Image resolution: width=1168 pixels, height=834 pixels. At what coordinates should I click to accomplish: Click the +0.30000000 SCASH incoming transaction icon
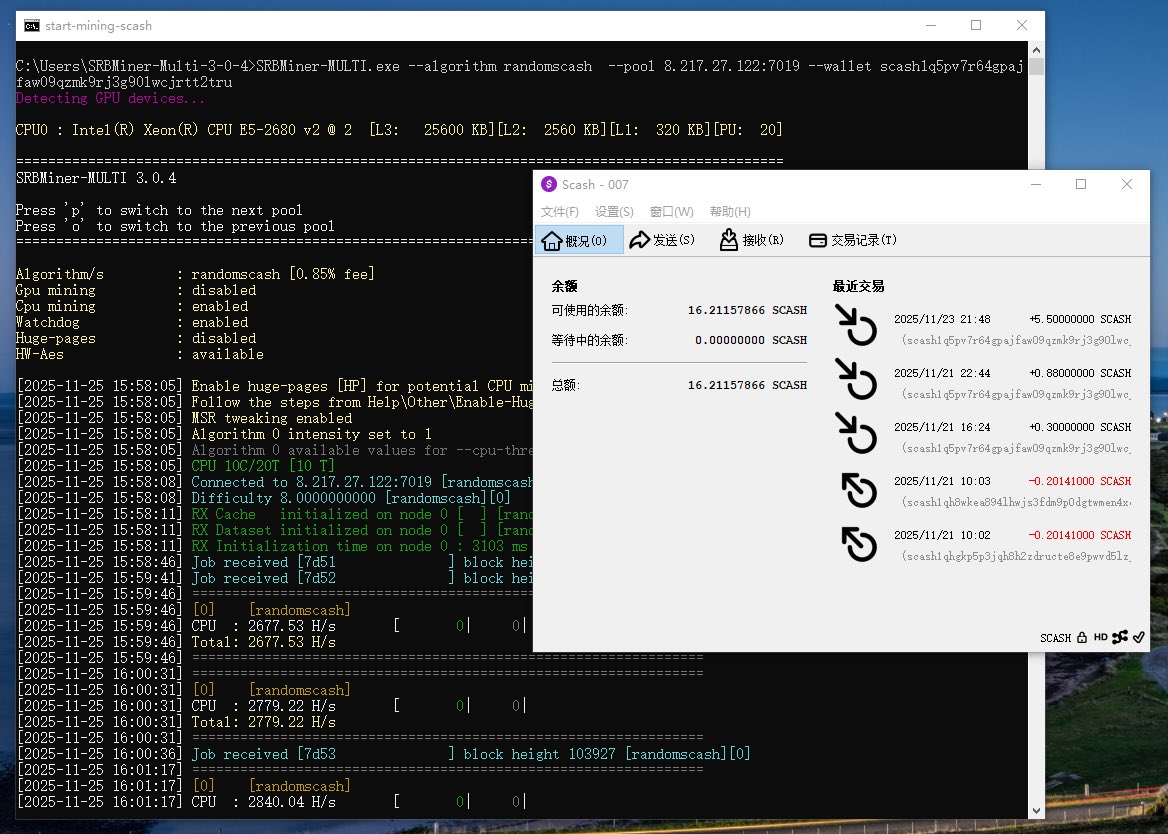[x=856, y=435]
